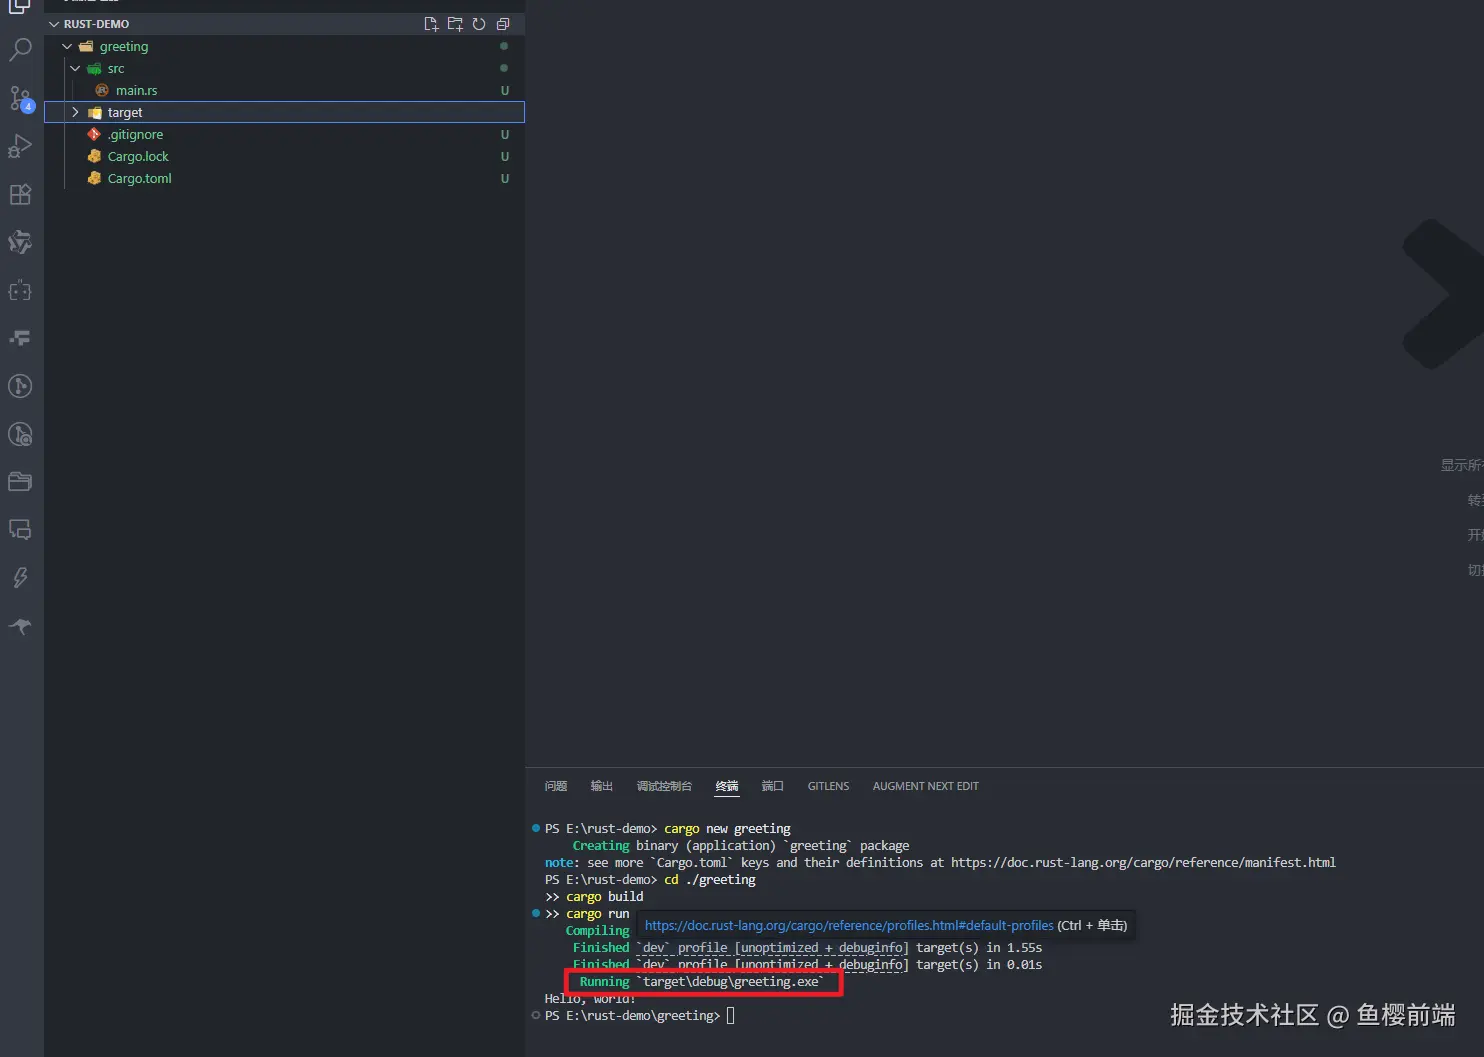
Task: Click the chat/remote monitor icon in activity bar
Action: (x=20, y=530)
